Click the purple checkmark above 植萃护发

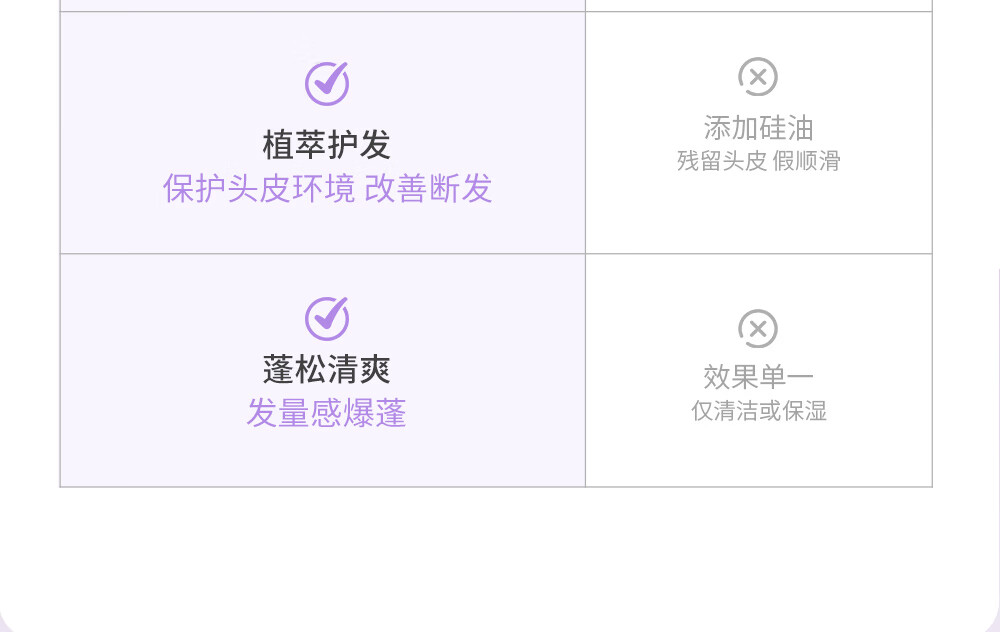[326, 83]
